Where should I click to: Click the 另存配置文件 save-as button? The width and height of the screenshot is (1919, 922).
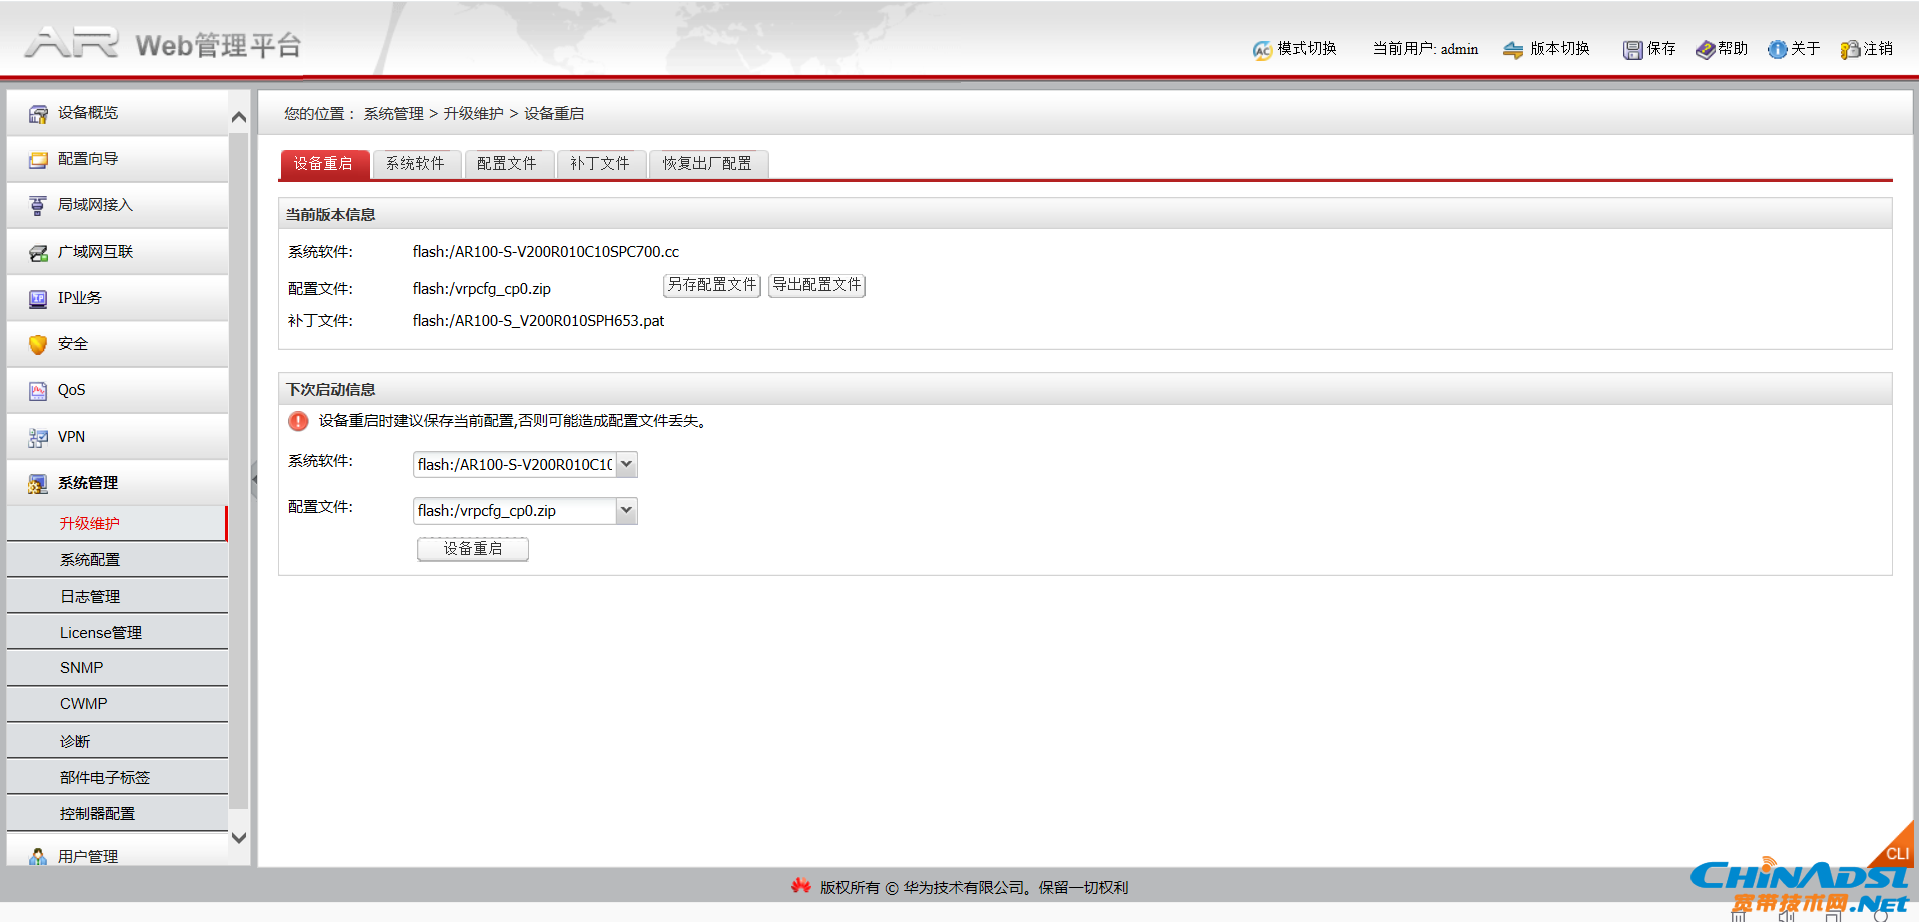point(712,285)
